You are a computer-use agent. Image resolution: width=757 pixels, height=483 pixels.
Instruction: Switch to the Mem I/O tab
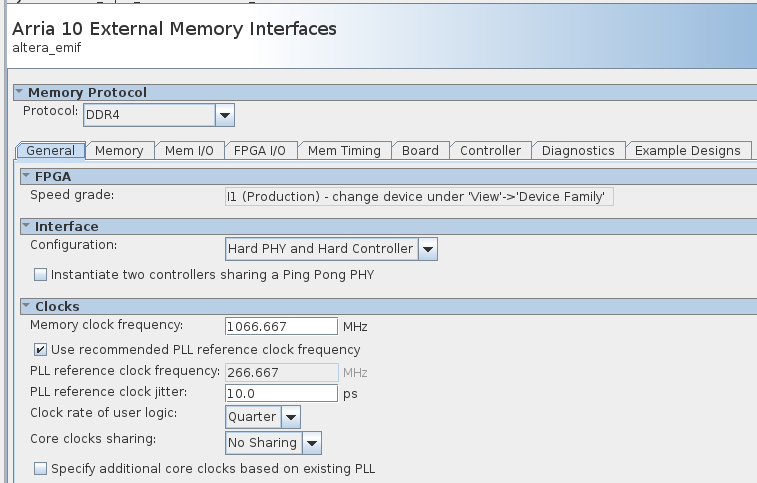[189, 151]
